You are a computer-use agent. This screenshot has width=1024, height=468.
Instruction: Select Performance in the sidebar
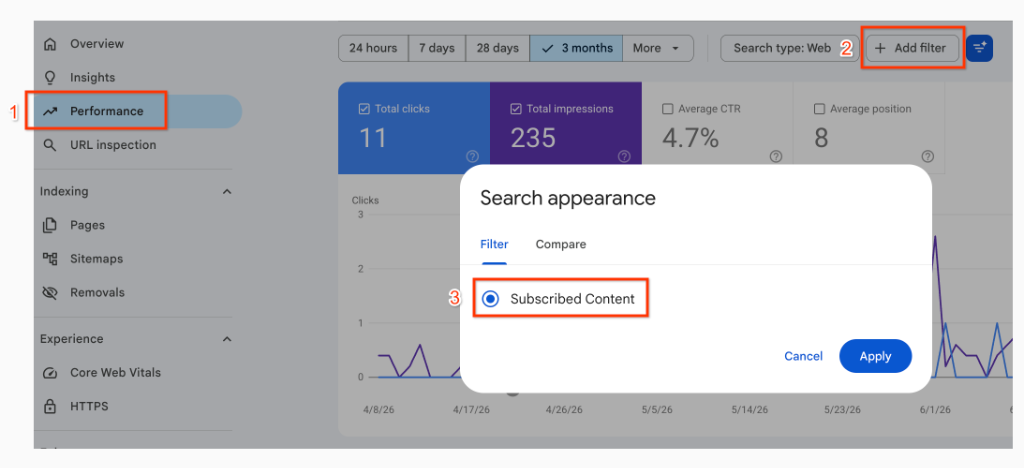tap(106, 111)
